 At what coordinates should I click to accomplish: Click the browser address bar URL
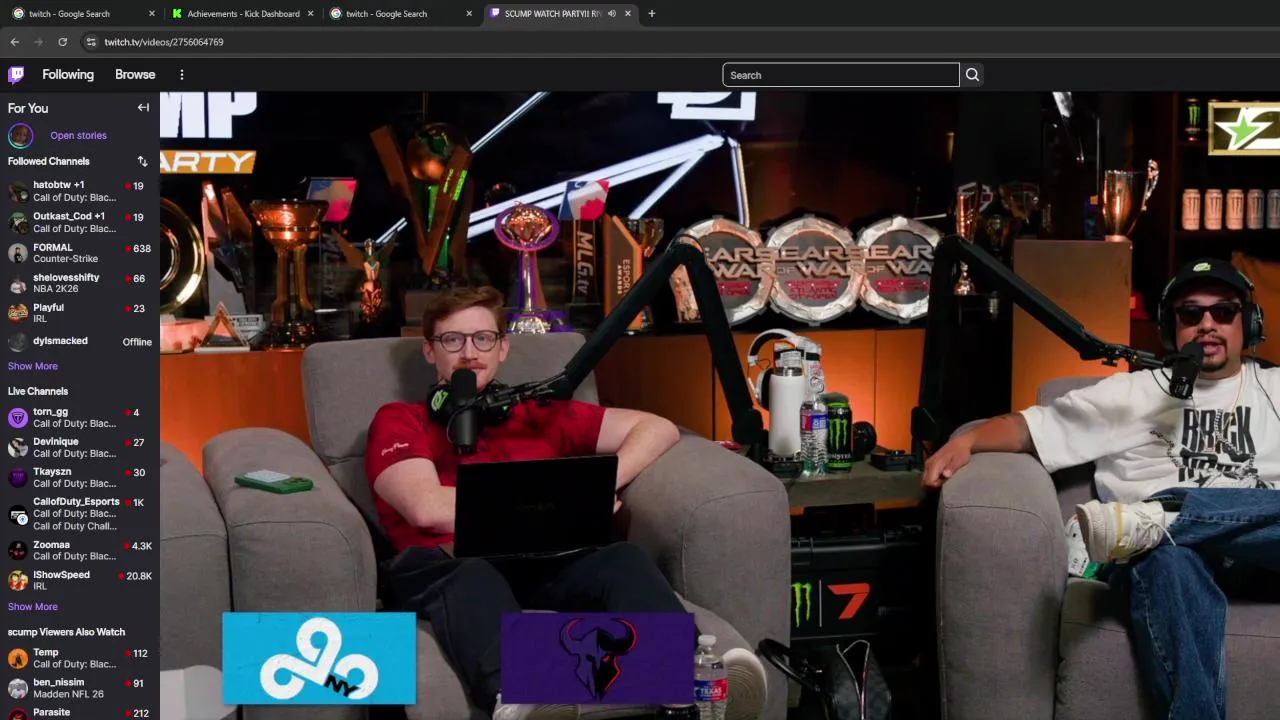click(x=164, y=42)
